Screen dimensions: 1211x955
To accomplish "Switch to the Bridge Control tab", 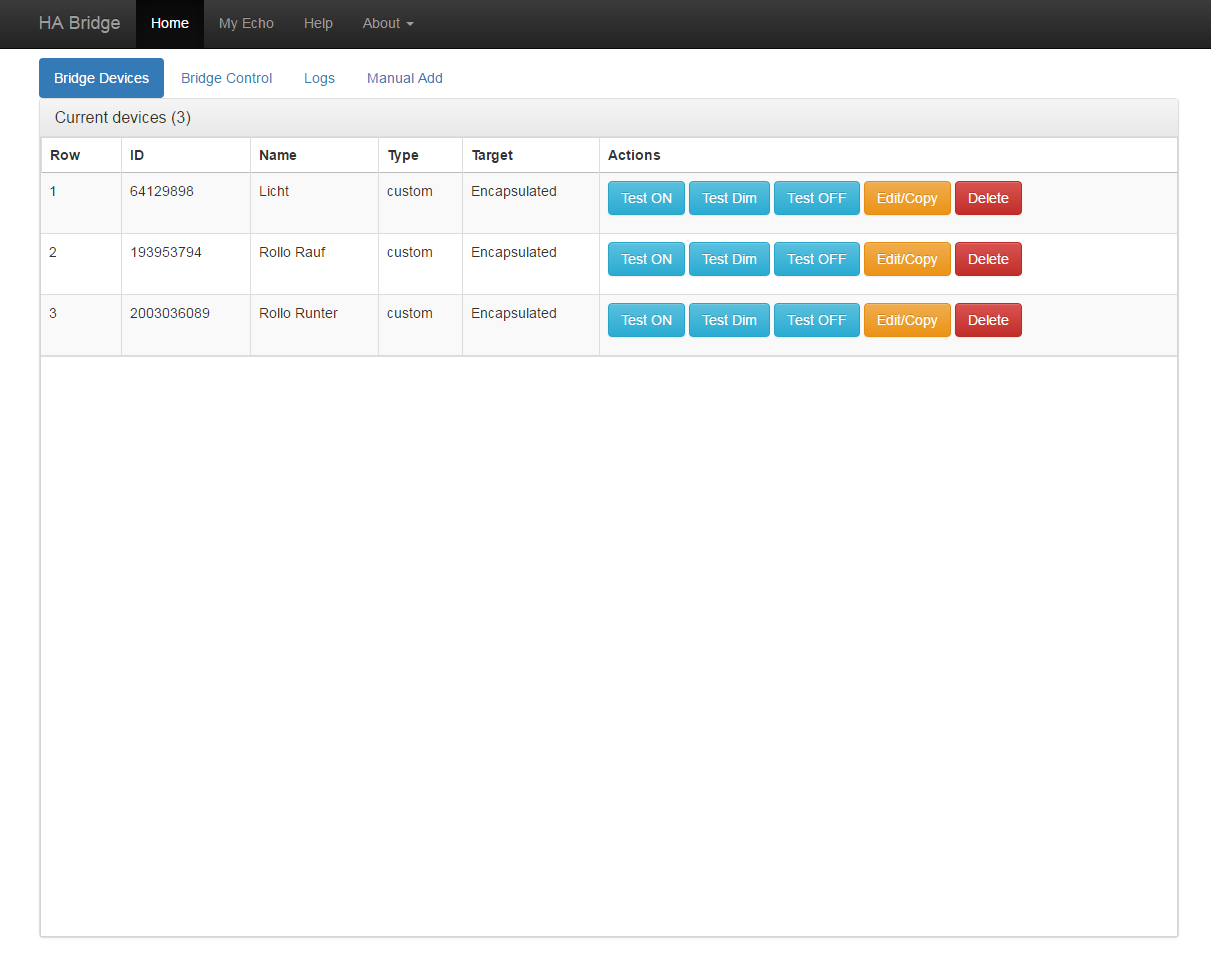I will coord(226,78).
